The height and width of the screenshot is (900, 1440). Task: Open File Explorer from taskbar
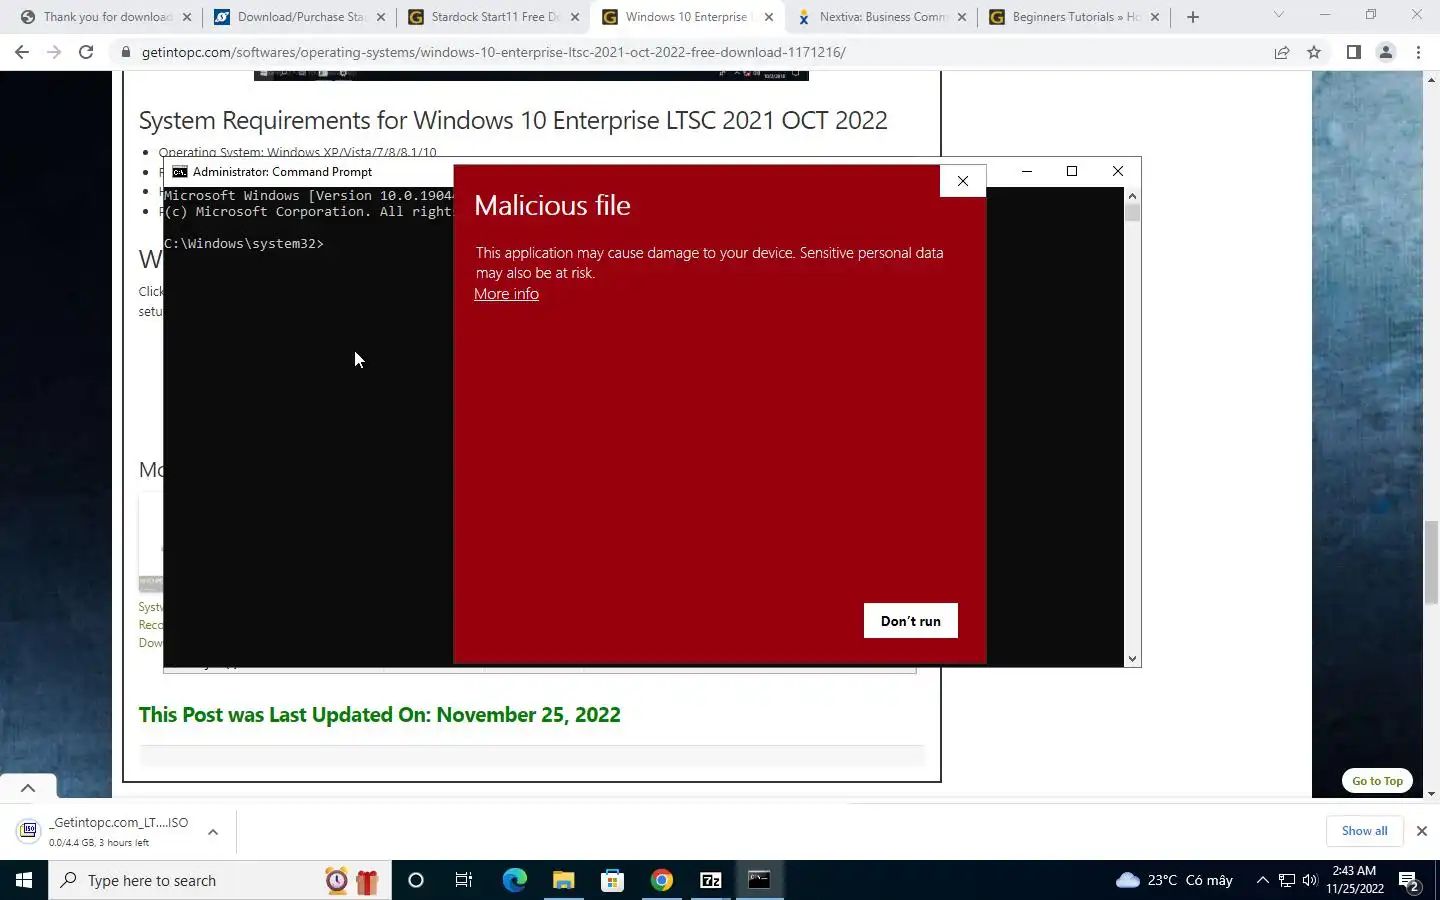563,880
